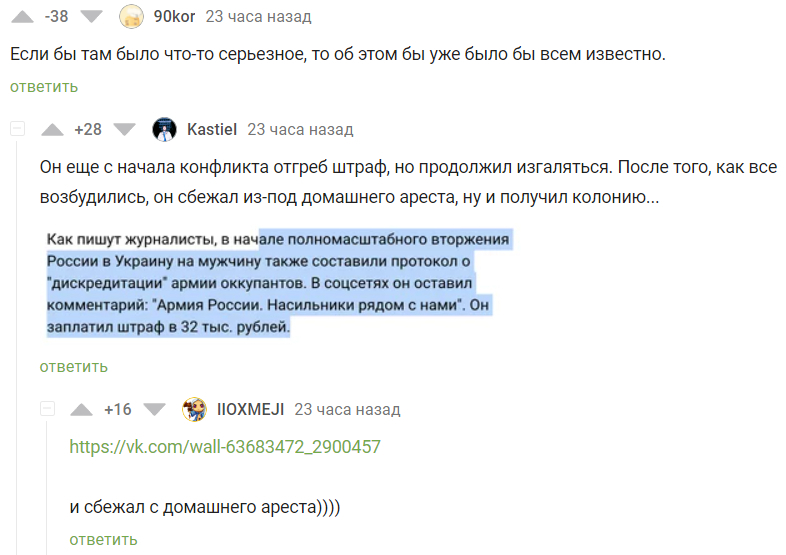786x555 pixels.
Task: Open the quoted news text image
Action: (279, 284)
